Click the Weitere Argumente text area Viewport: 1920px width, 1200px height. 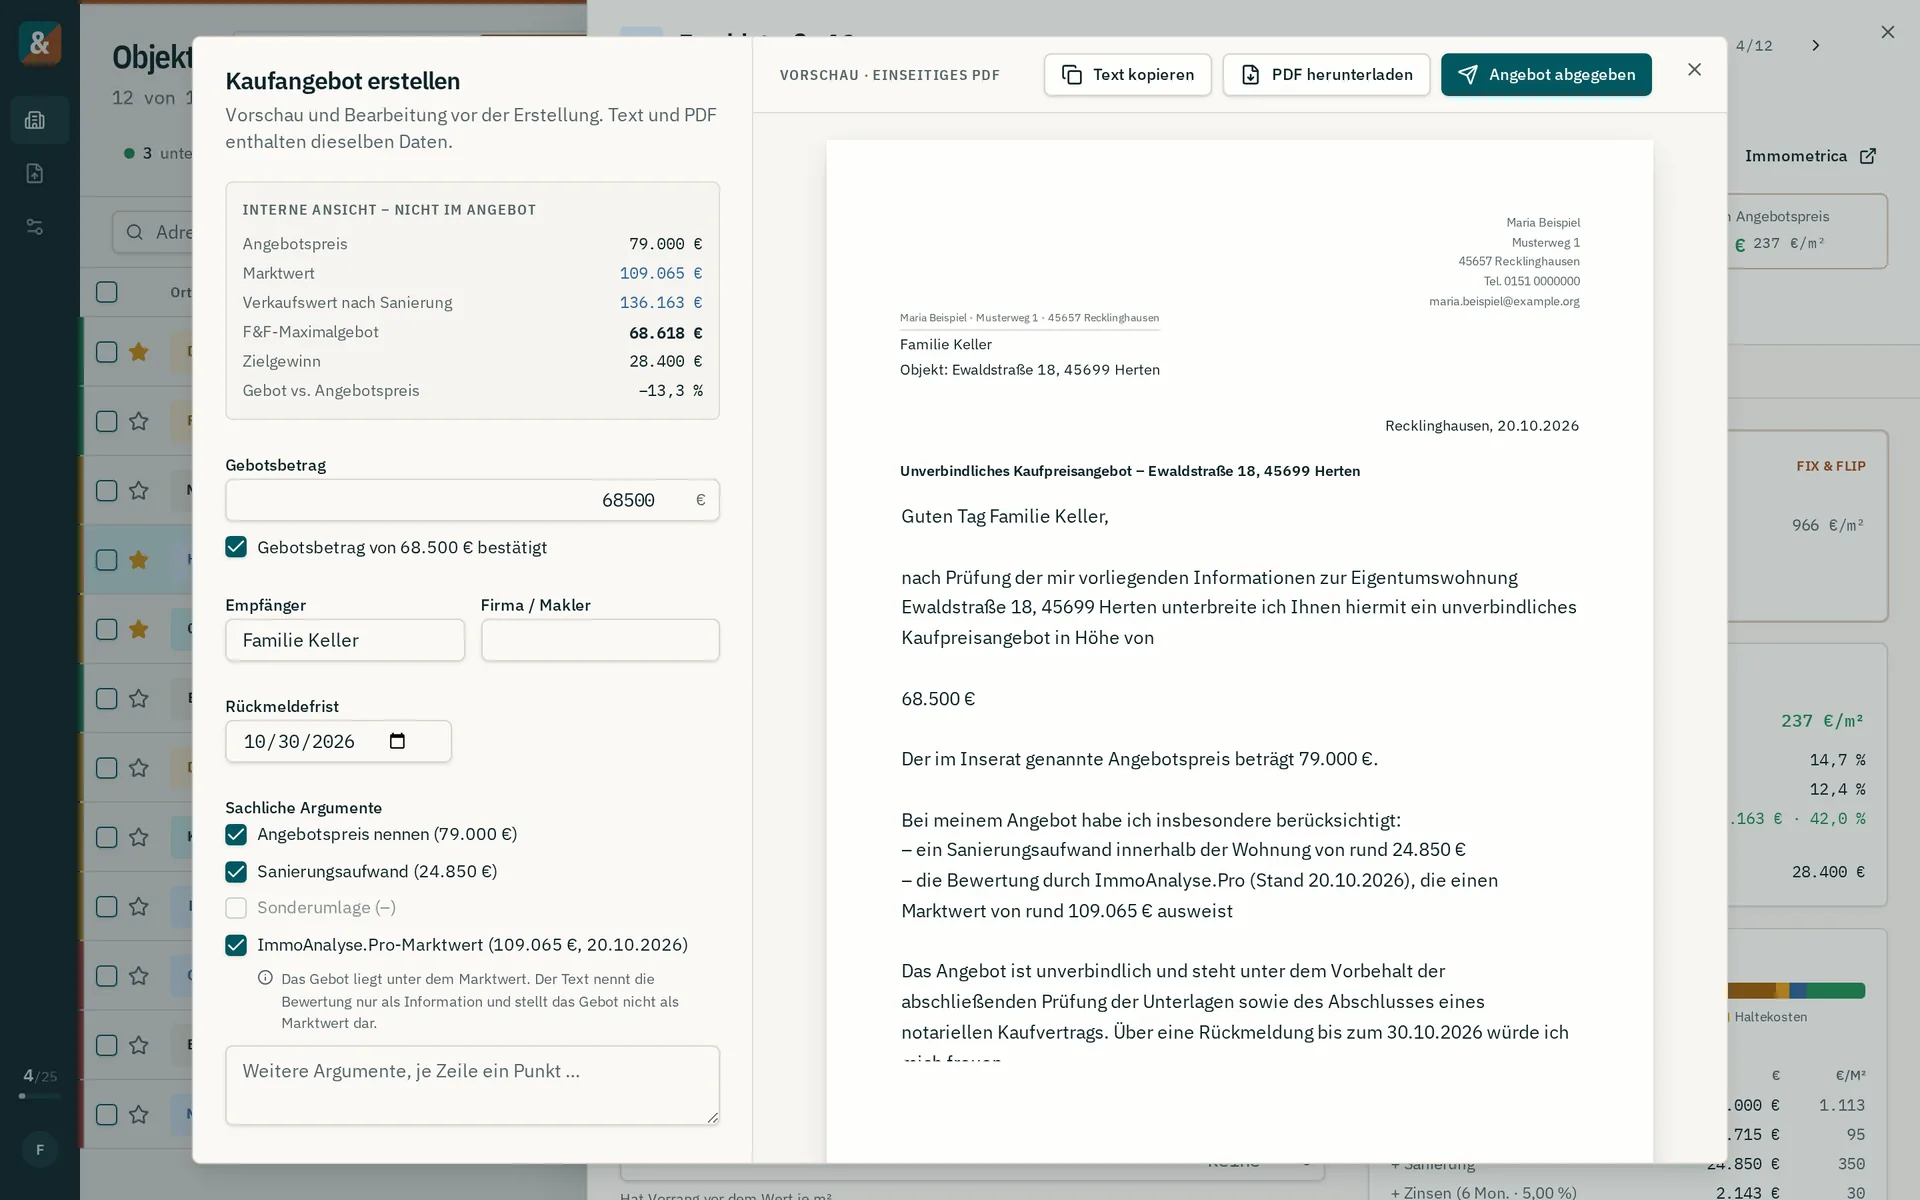[x=472, y=1085]
